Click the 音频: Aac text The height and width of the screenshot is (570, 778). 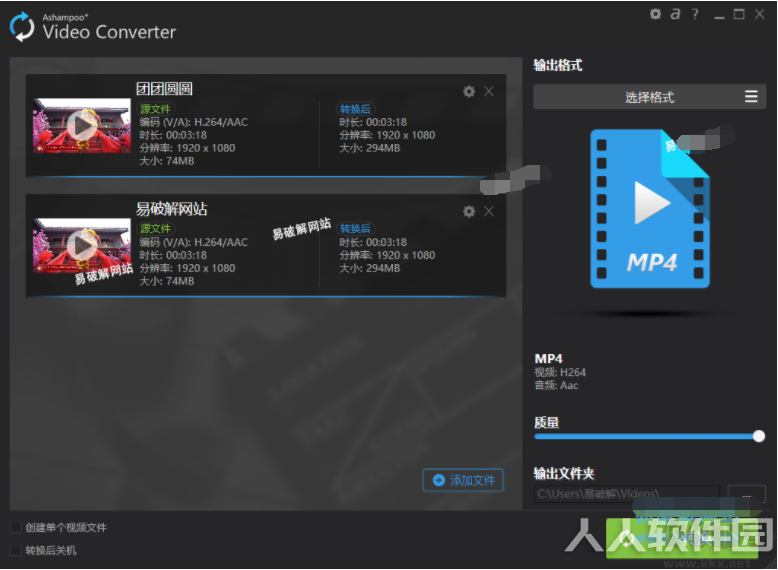tap(556, 385)
